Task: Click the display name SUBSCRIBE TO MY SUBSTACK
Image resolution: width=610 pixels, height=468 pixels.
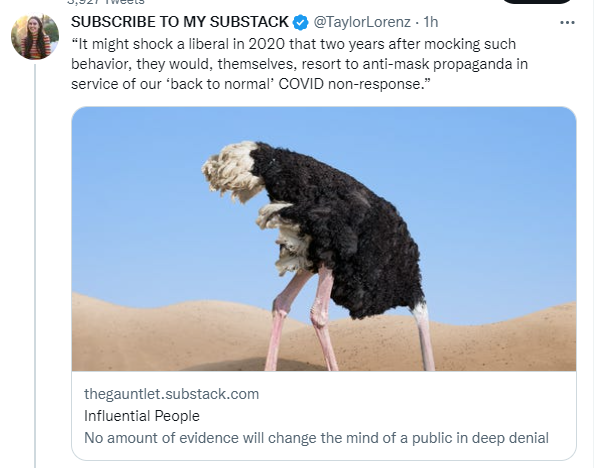Action: tap(179, 22)
